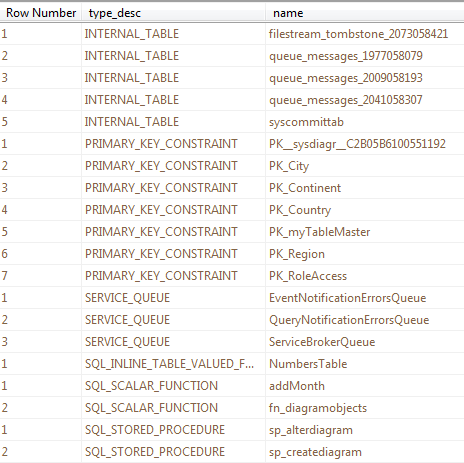The height and width of the screenshot is (463, 464).
Task: Select the filestream_tombstone_2073058421 cell
Action: pos(365,34)
